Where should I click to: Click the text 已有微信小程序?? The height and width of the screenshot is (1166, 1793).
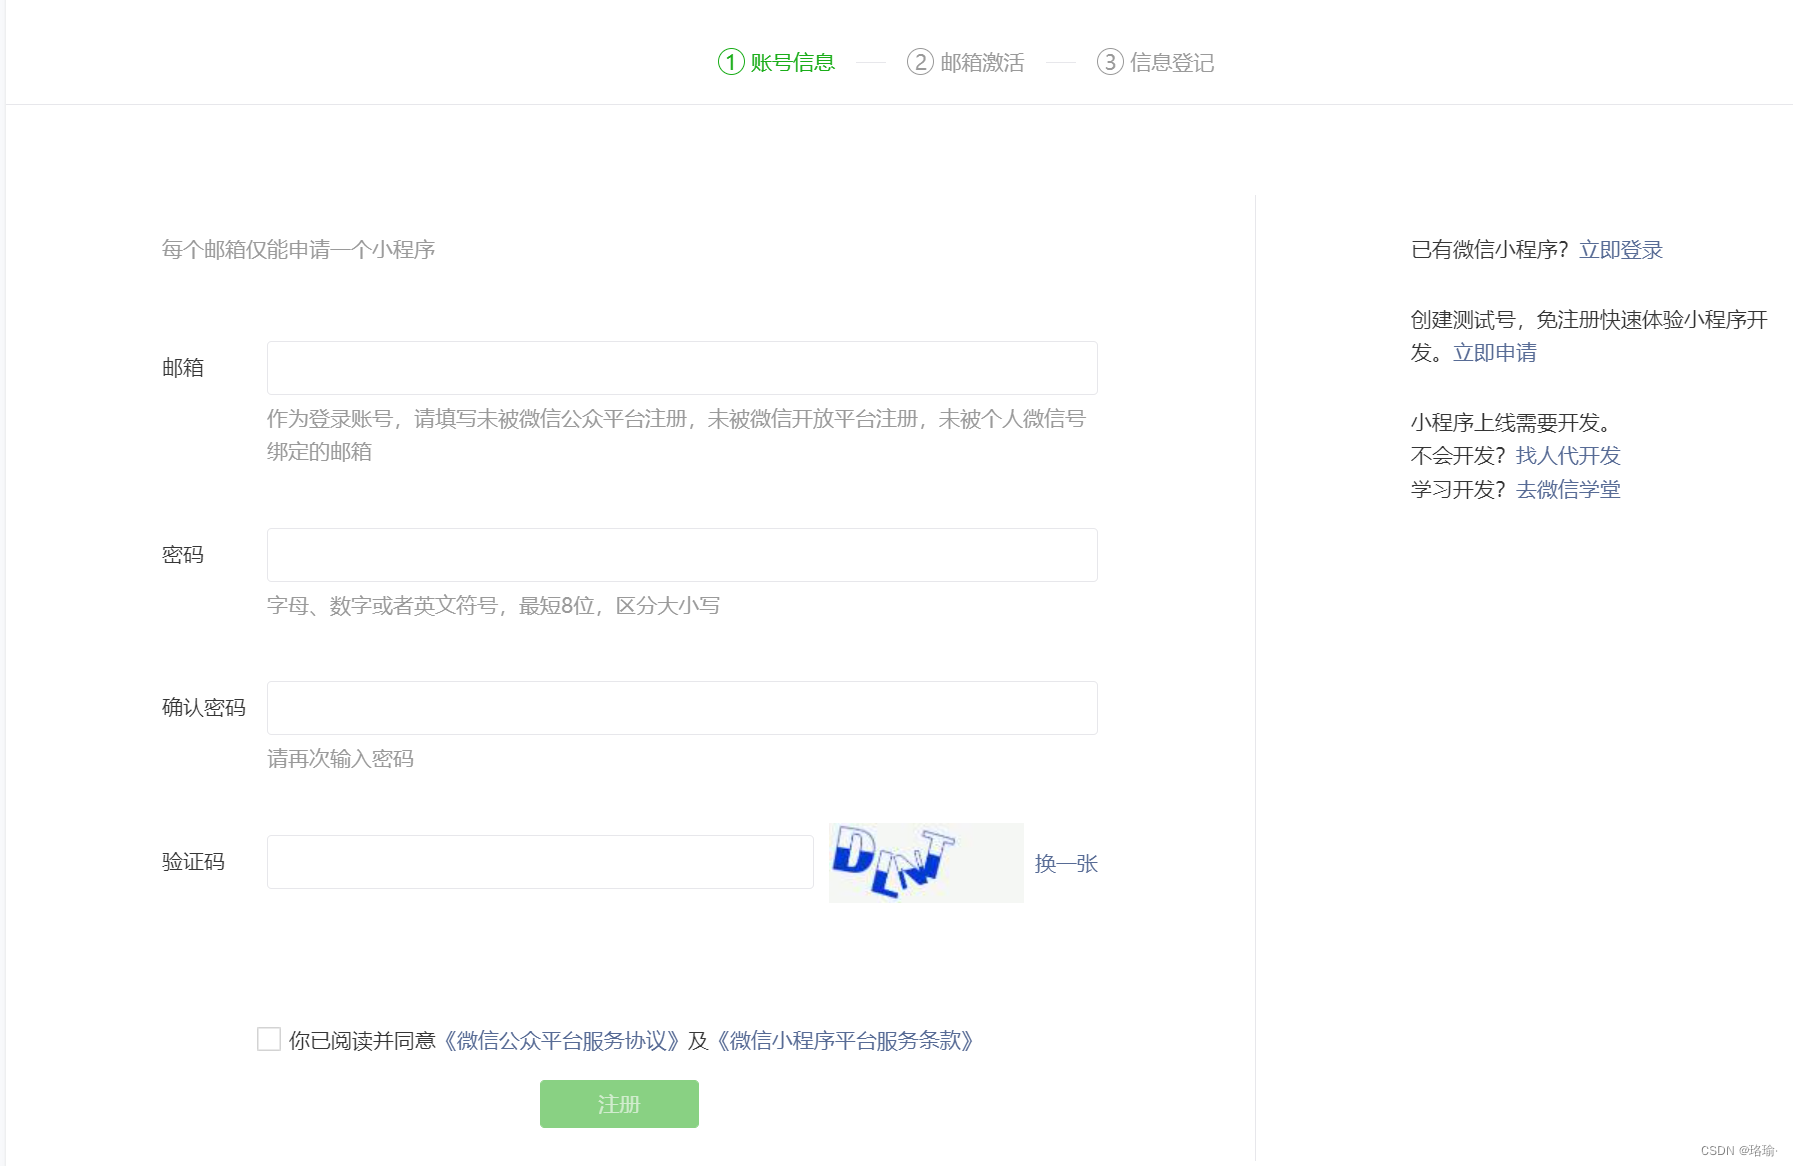coord(1490,250)
